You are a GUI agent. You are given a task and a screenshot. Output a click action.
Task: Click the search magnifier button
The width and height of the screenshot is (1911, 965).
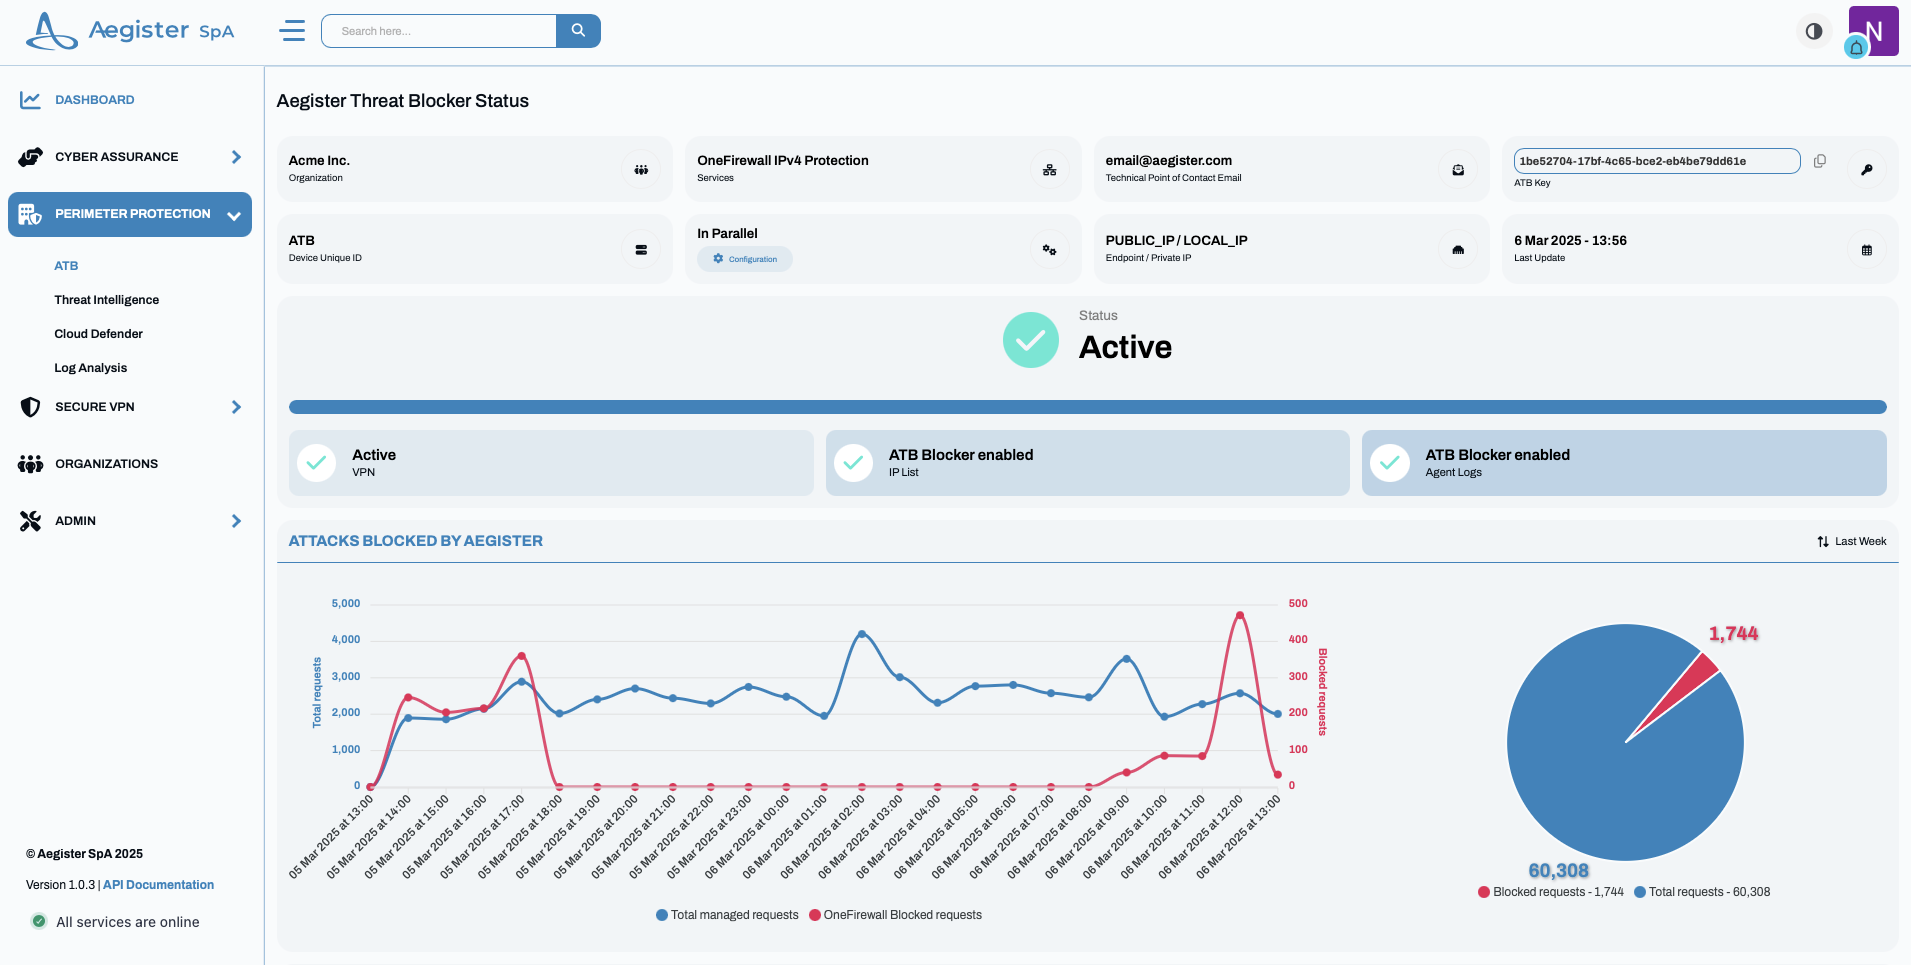578,31
